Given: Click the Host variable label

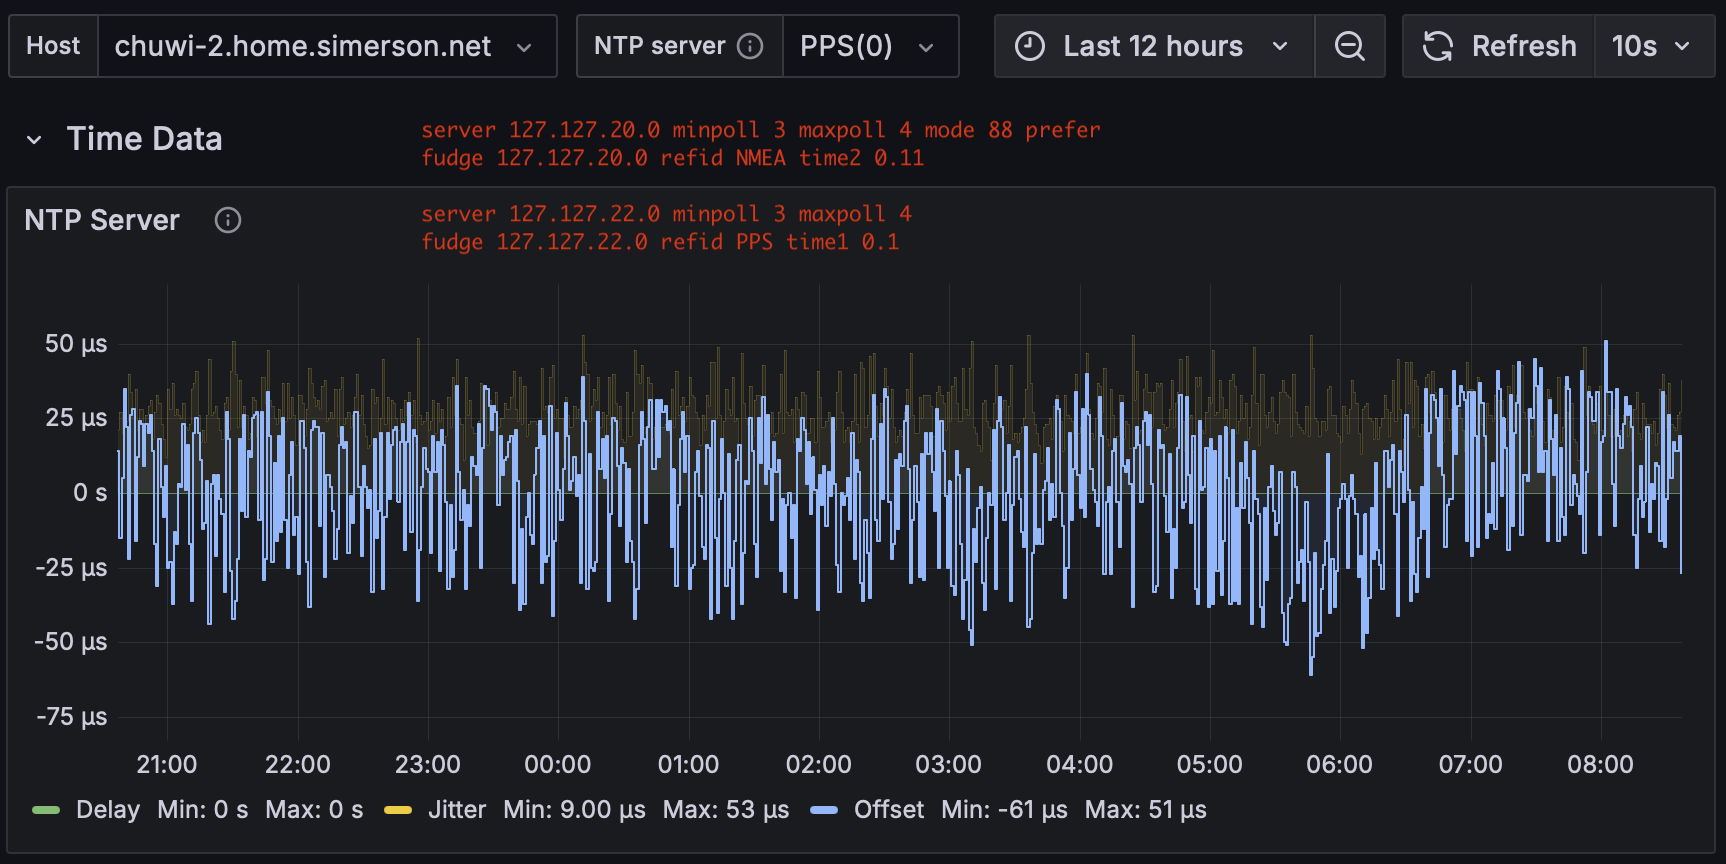Looking at the screenshot, I should point(53,46).
